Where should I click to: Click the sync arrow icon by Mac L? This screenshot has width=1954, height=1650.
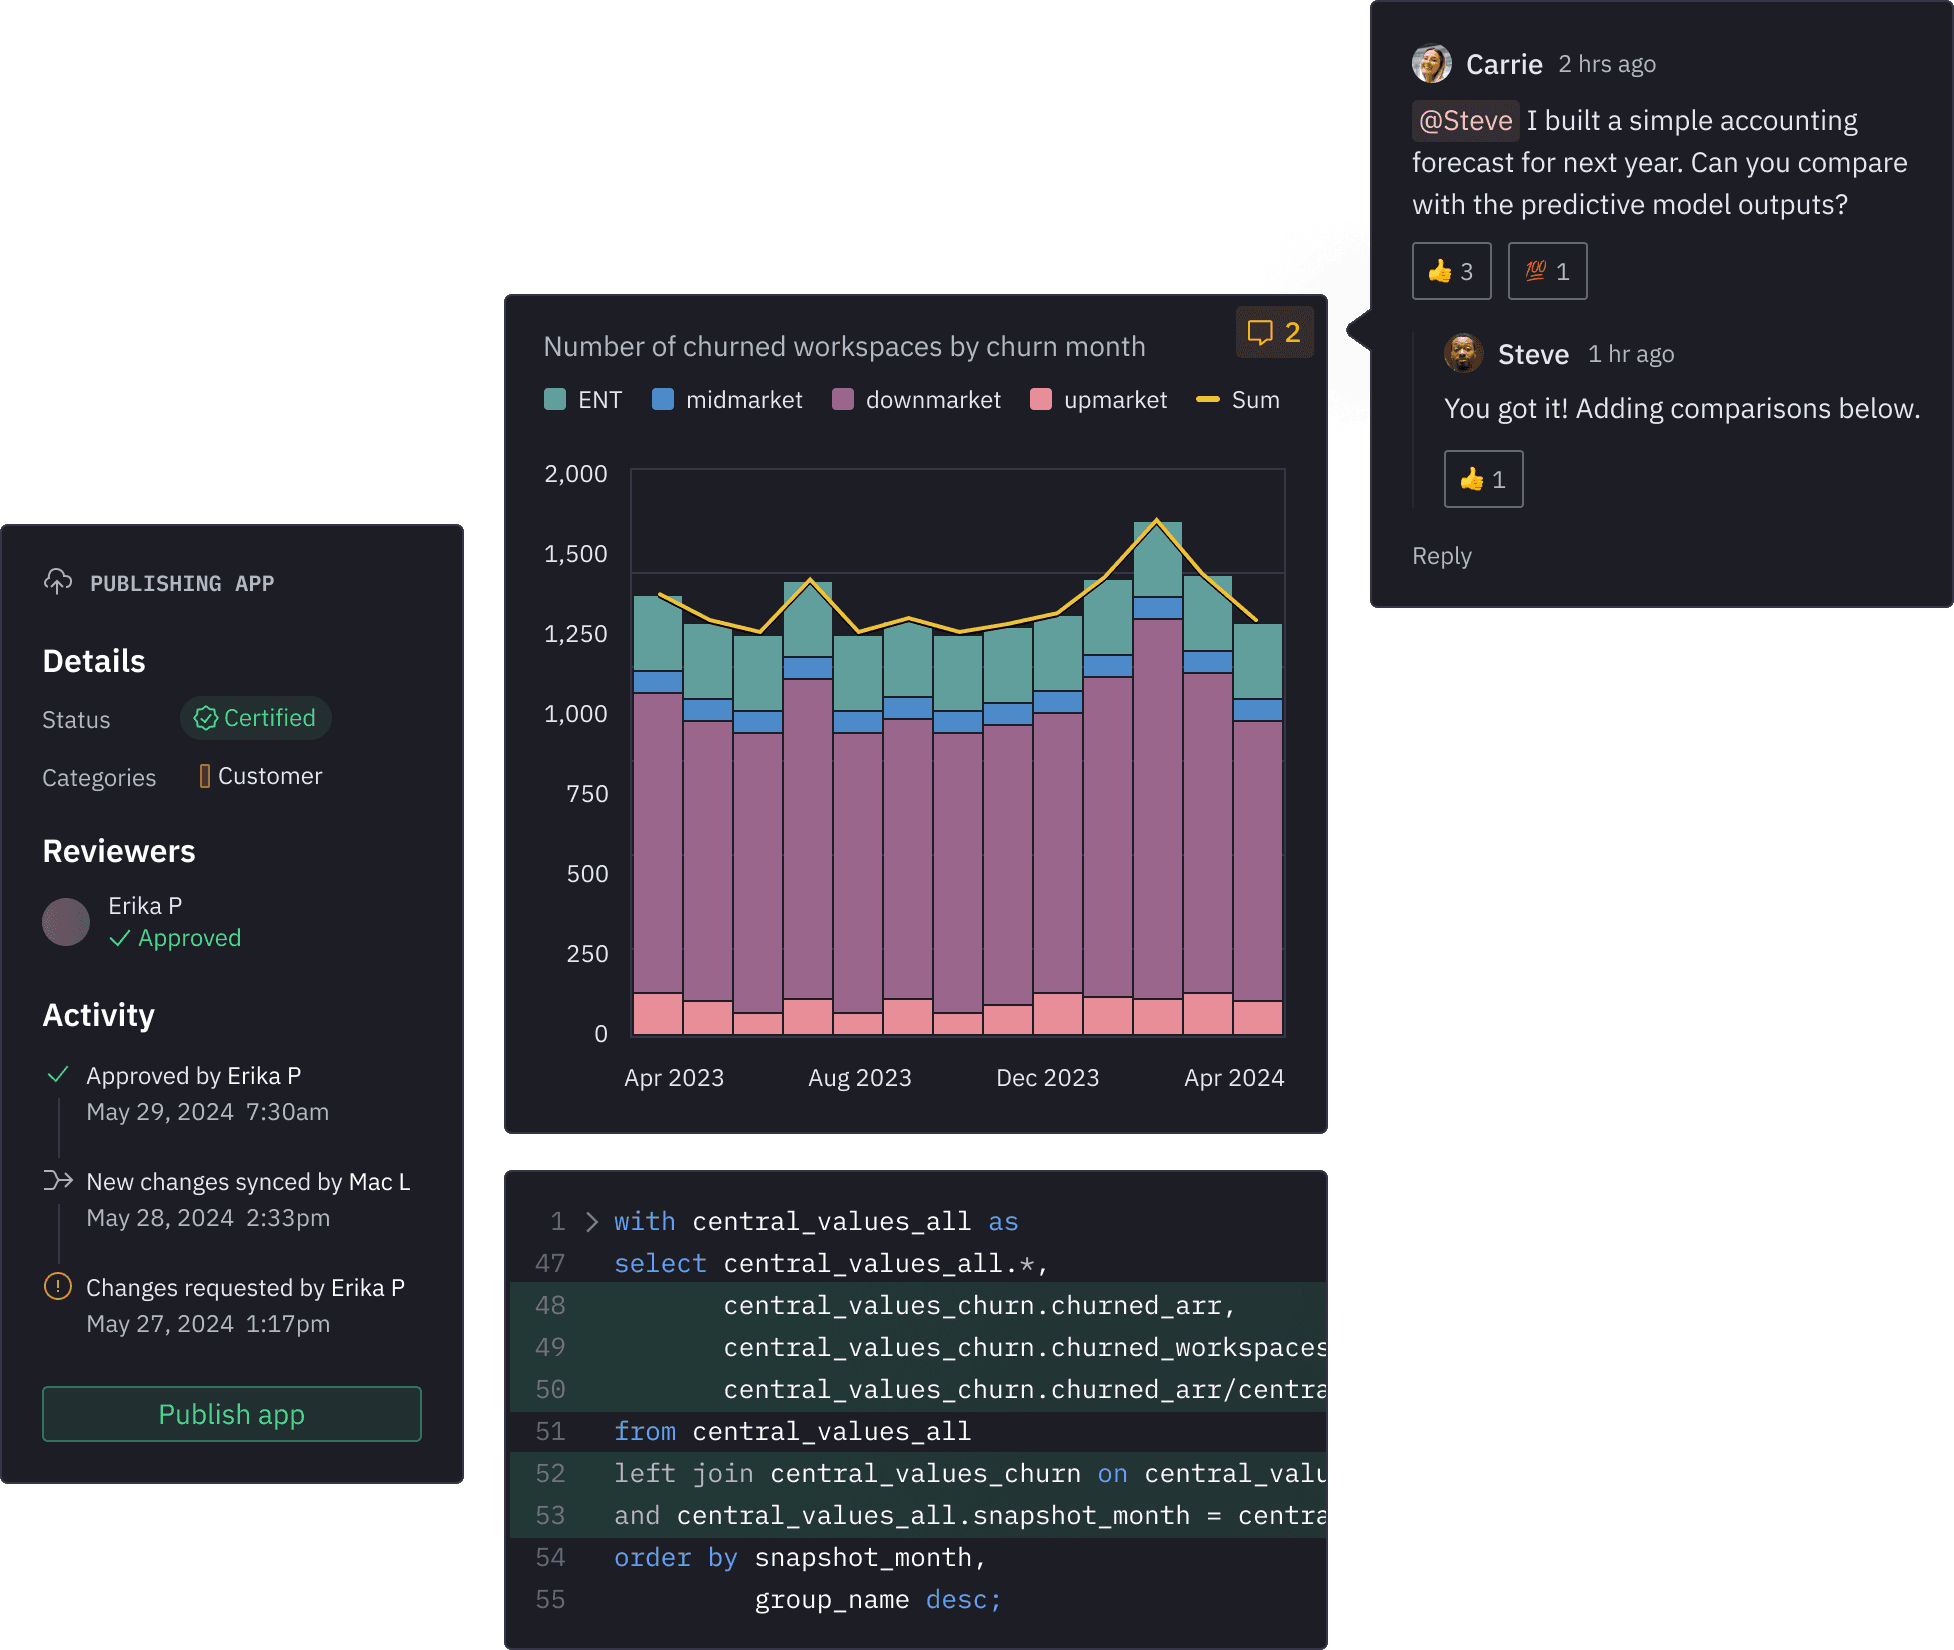(x=58, y=1181)
